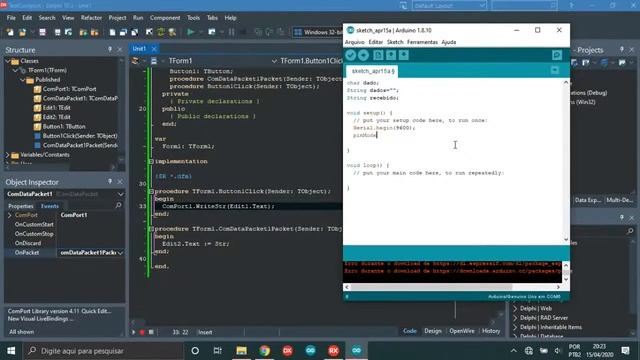Open File menu in Delphi
This screenshot has height=360, width=640.
[x=11, y=18]
